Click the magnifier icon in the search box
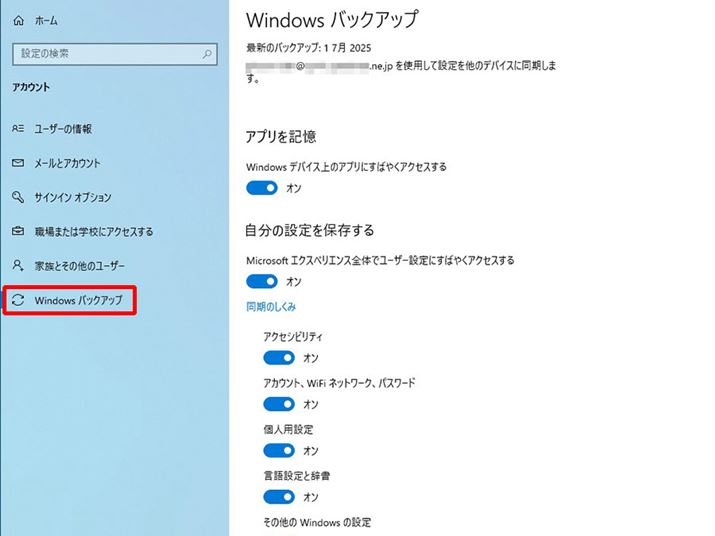 pos(207,54)
